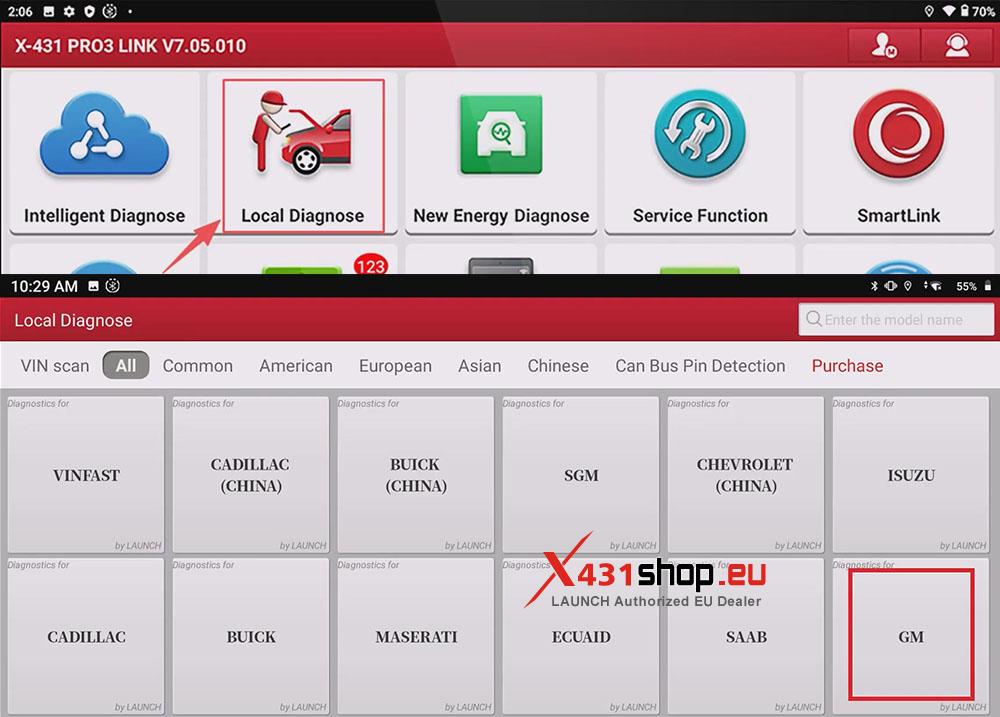Select MASERATI diagnostics tile

coord(416,636)
